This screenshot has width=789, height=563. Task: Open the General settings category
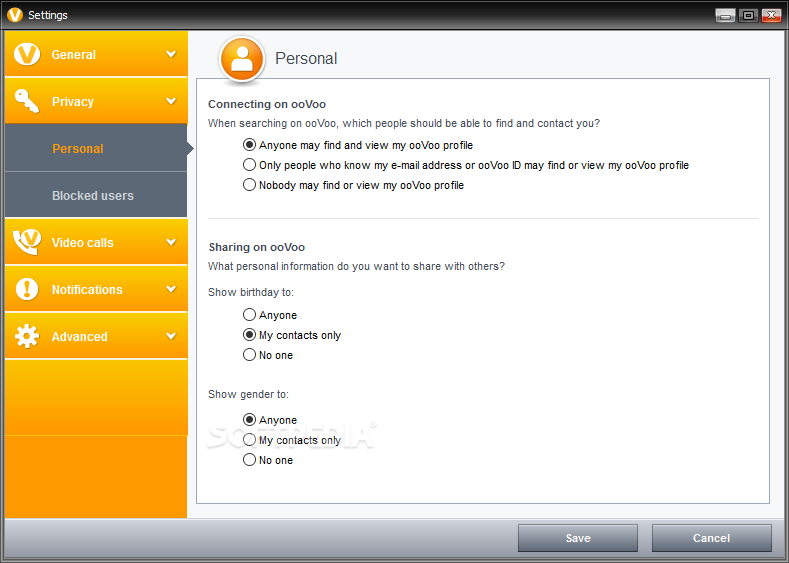tap(96, 54)
